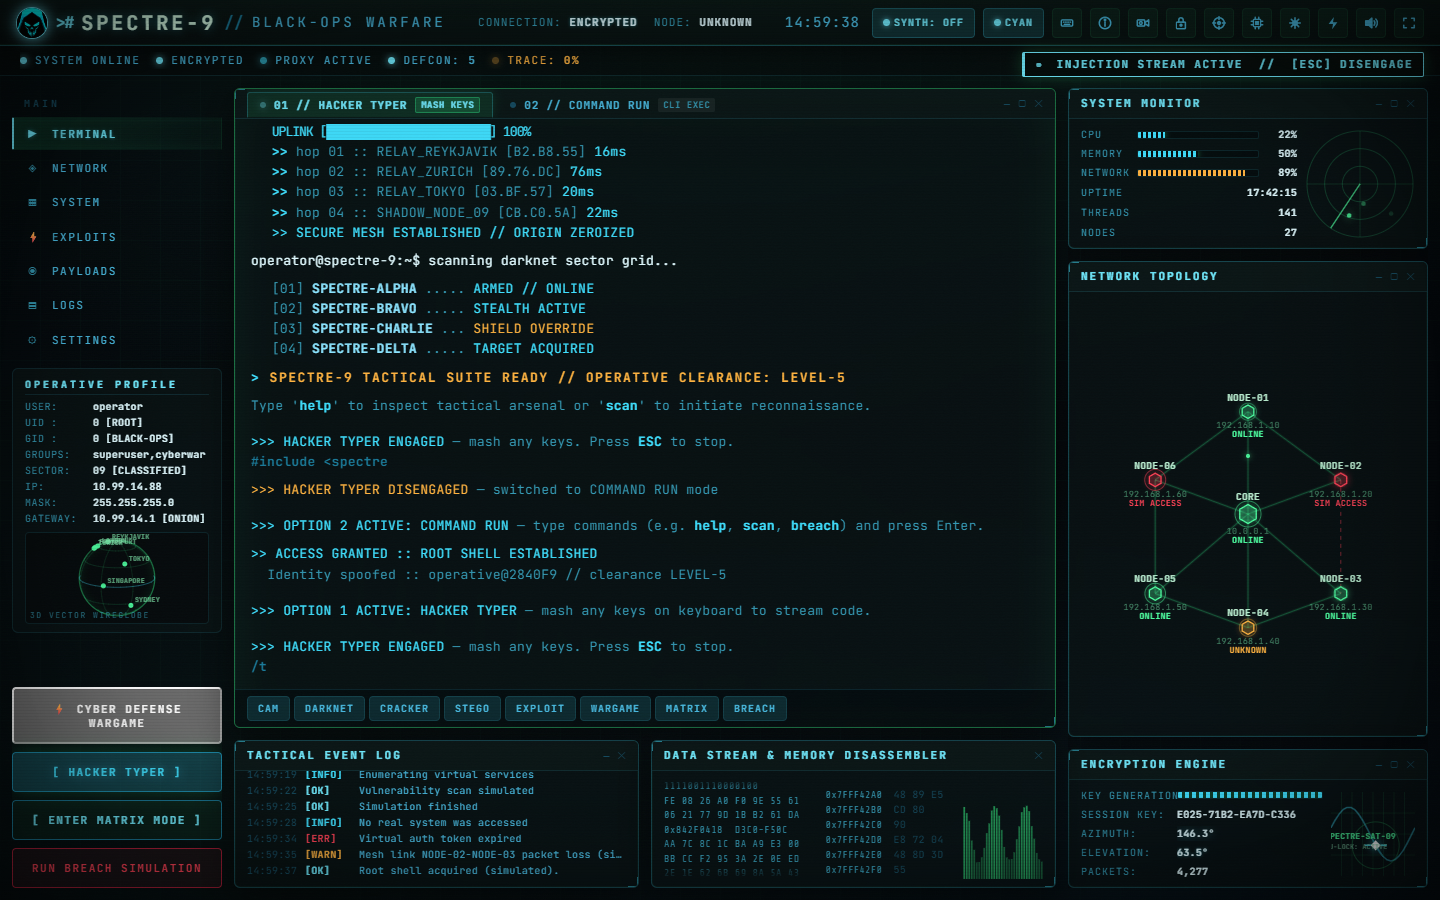Click the lightning bolt icon in the top toolbar
The width and height of the screenshot is (1440, 900).
tap(1333, 23)
